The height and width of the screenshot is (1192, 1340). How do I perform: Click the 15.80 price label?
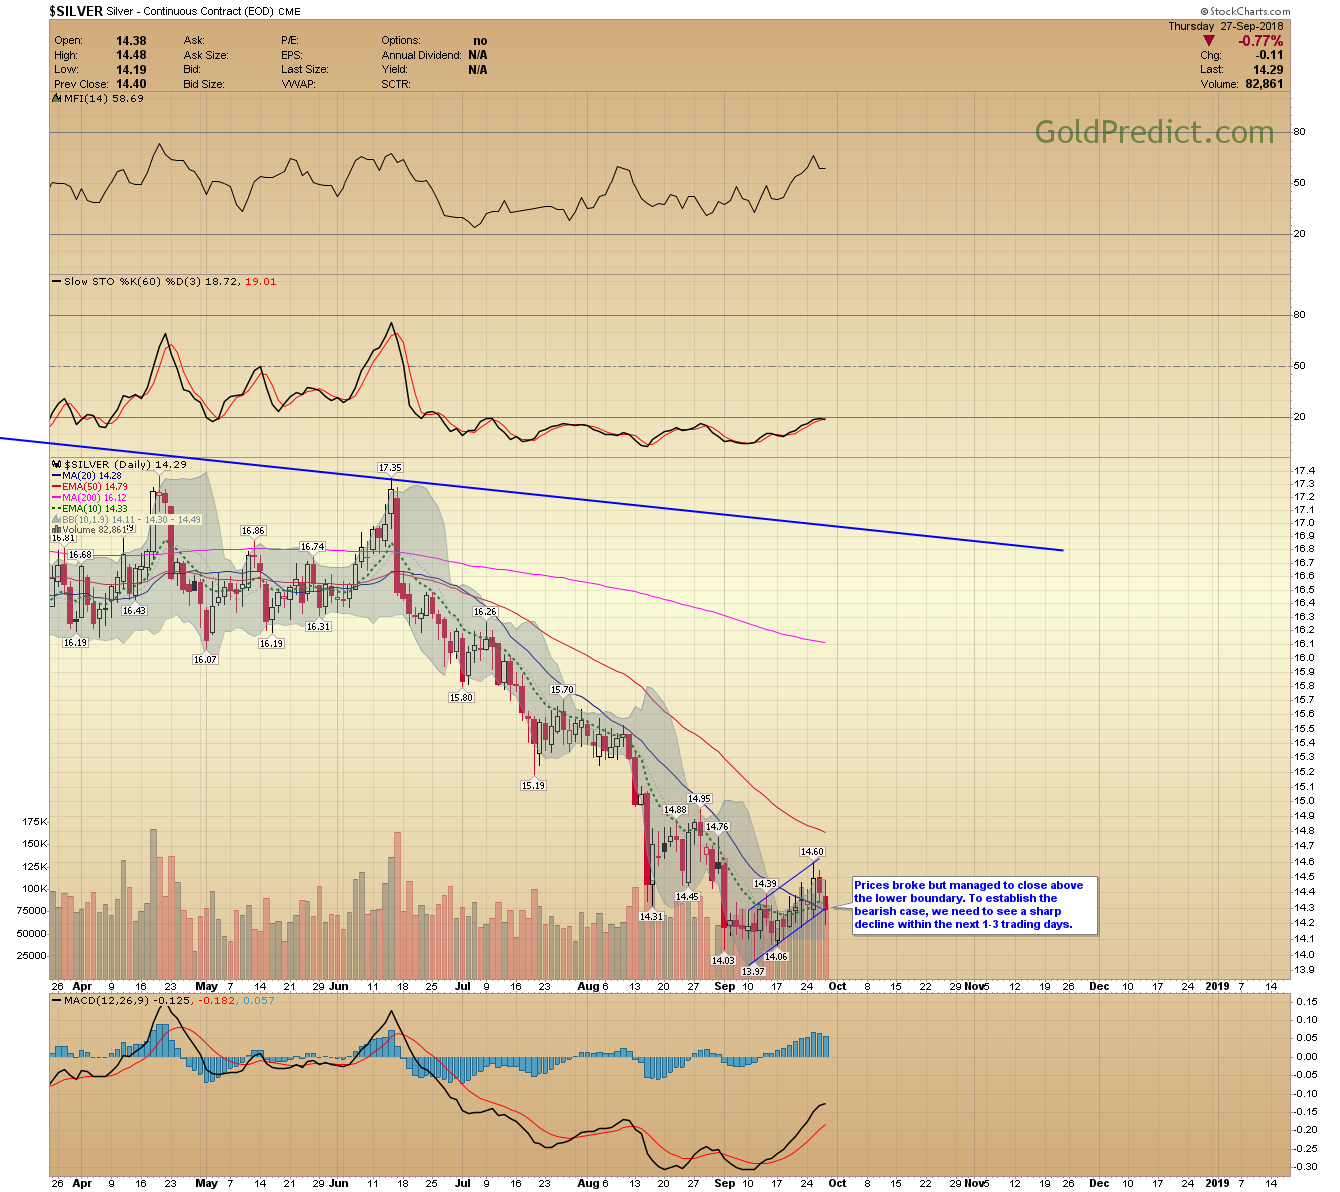point(461,698)
